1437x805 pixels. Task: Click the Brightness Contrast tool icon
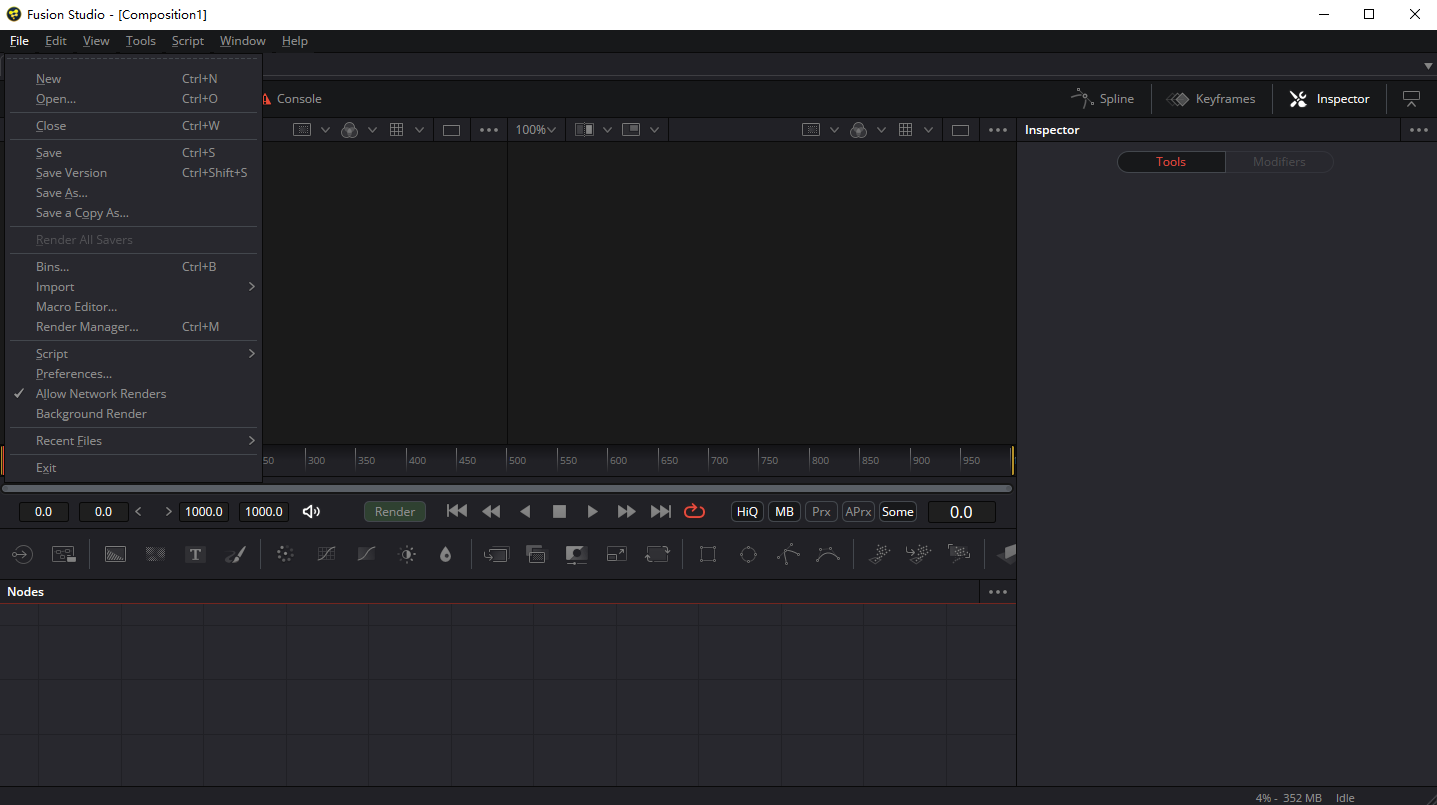(x=406, y=554)
